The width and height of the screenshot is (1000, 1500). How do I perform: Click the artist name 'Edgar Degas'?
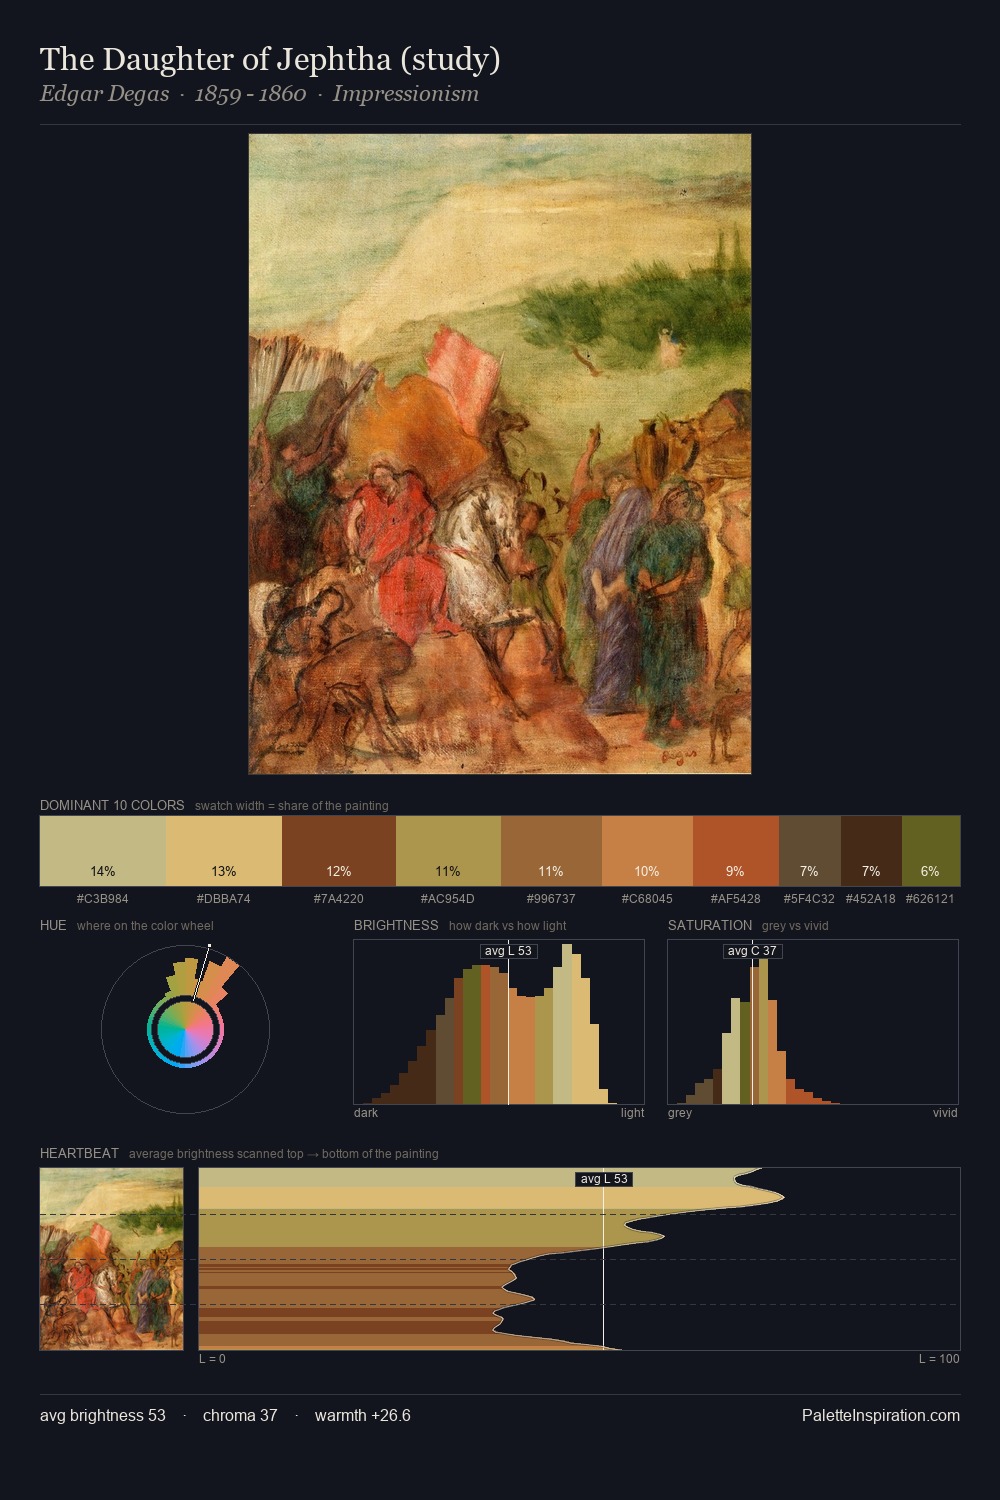click(104, 94)
